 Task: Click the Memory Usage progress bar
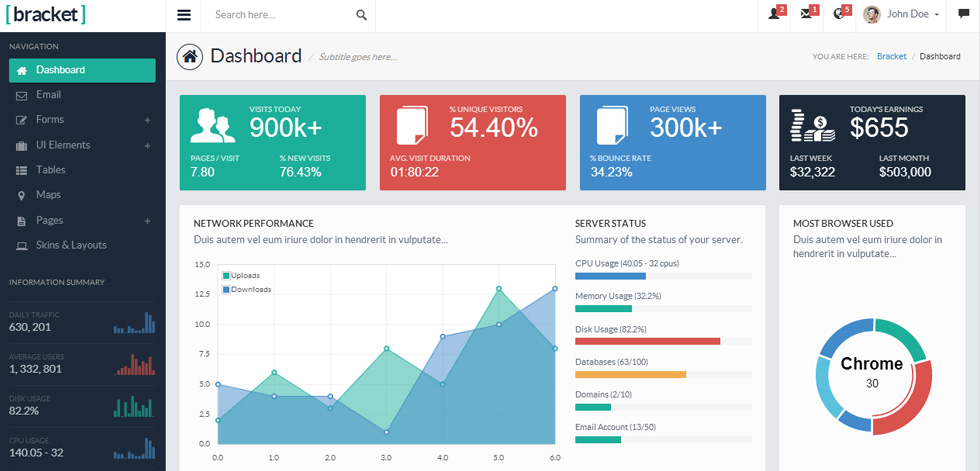[x=663, y=309]
